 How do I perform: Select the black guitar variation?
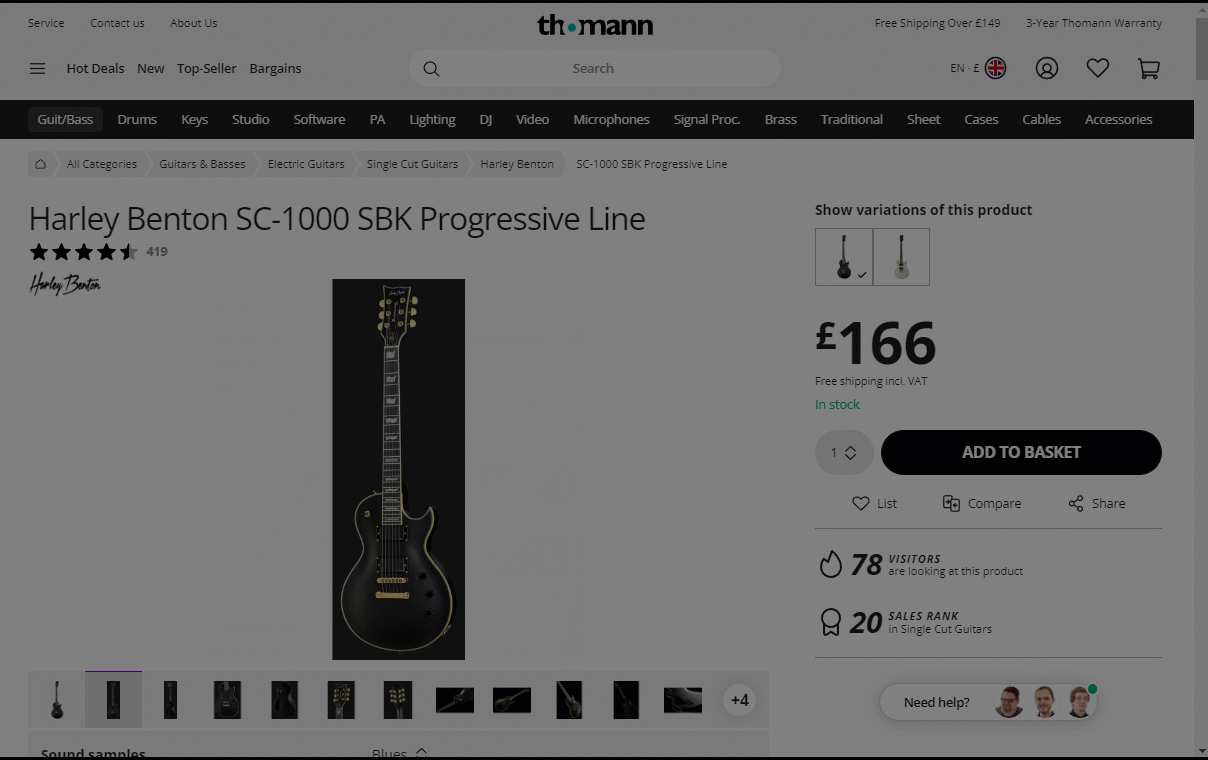(x=844, y=257)
